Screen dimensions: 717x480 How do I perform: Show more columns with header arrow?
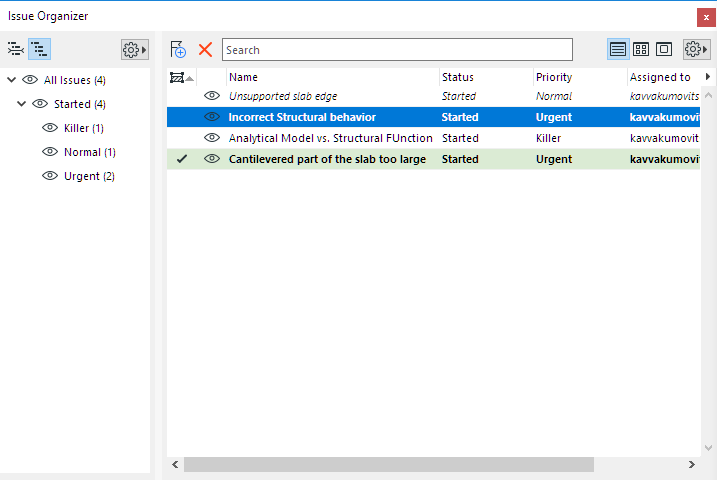pyautogui.click(x=708, y=77)
